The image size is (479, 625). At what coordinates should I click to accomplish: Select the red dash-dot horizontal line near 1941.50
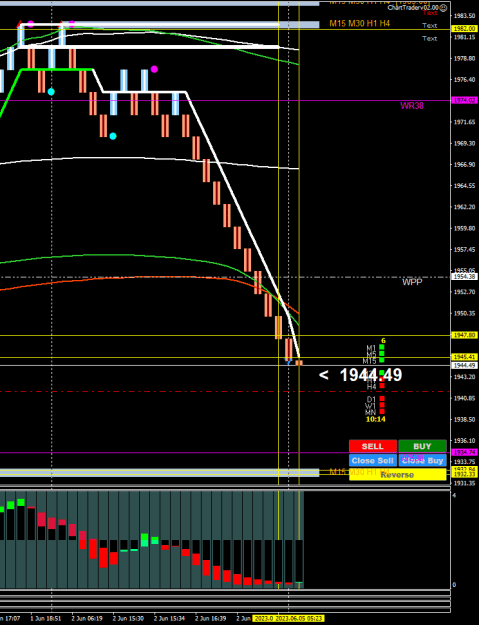pyautogui.click(x=225, y=391)
